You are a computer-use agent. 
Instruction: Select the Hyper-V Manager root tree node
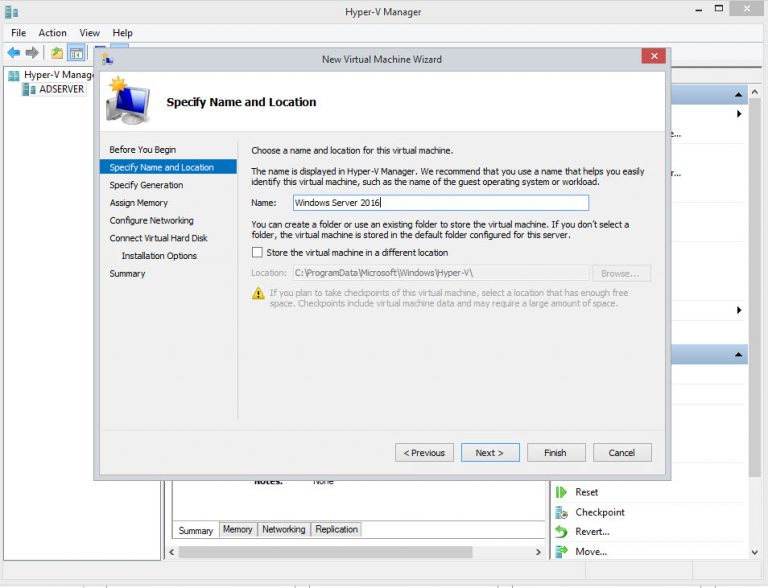59,75
